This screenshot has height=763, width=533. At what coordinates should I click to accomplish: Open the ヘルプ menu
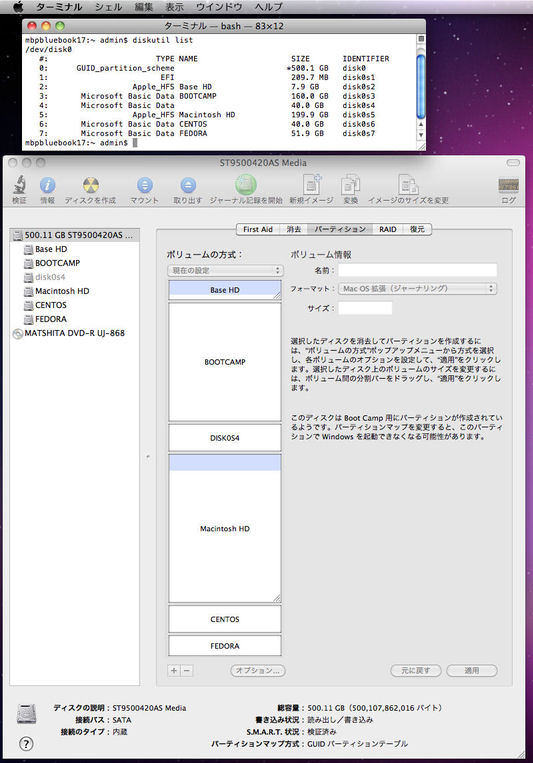coord(268,7)
